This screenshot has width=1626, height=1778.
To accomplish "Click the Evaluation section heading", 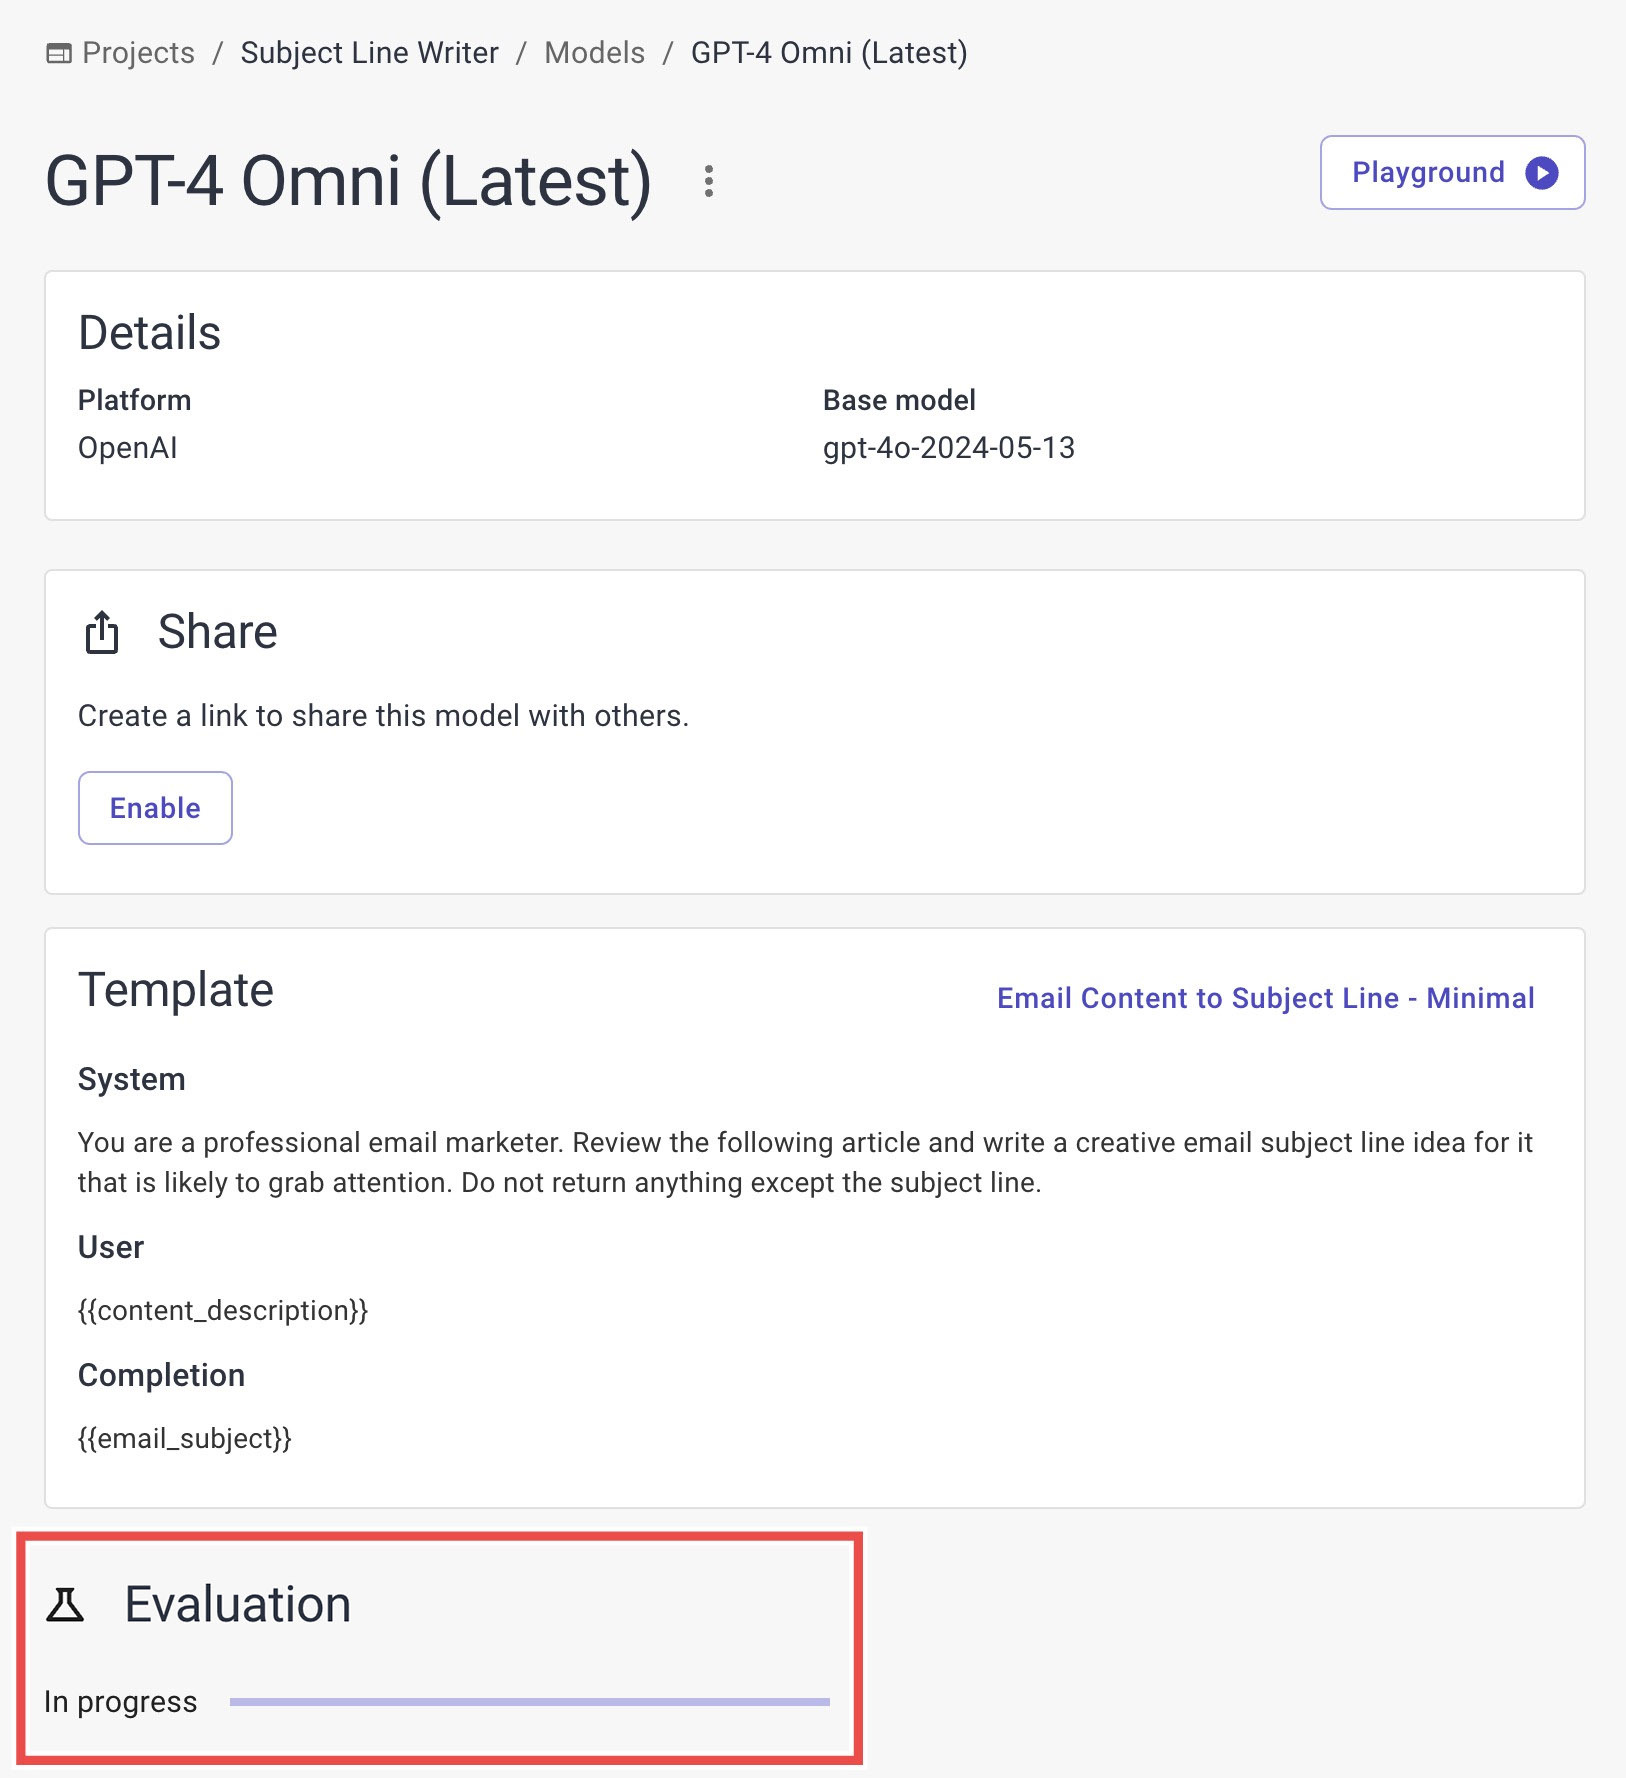I will [x=237, y=1604].
